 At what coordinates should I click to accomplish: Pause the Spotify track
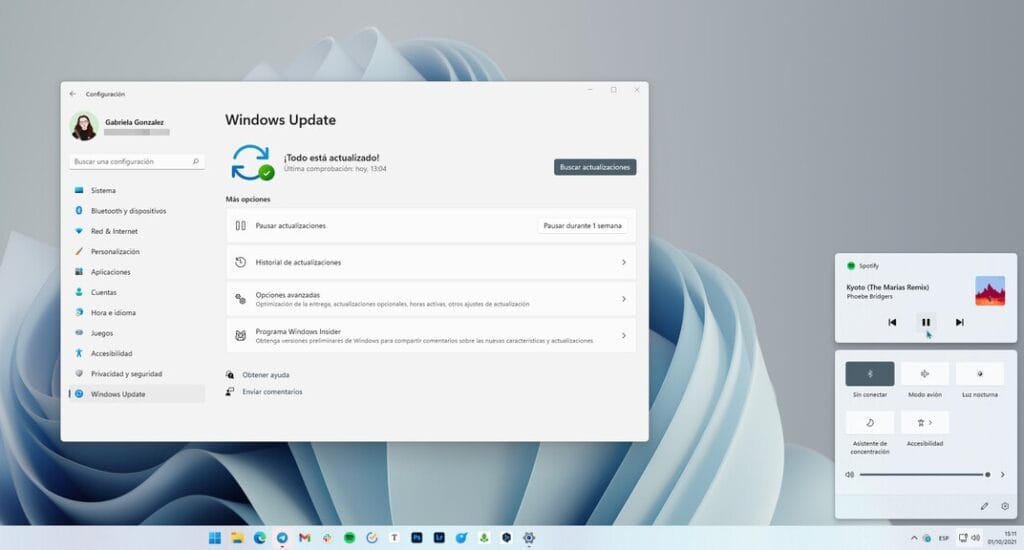click(x=925, y=322)
